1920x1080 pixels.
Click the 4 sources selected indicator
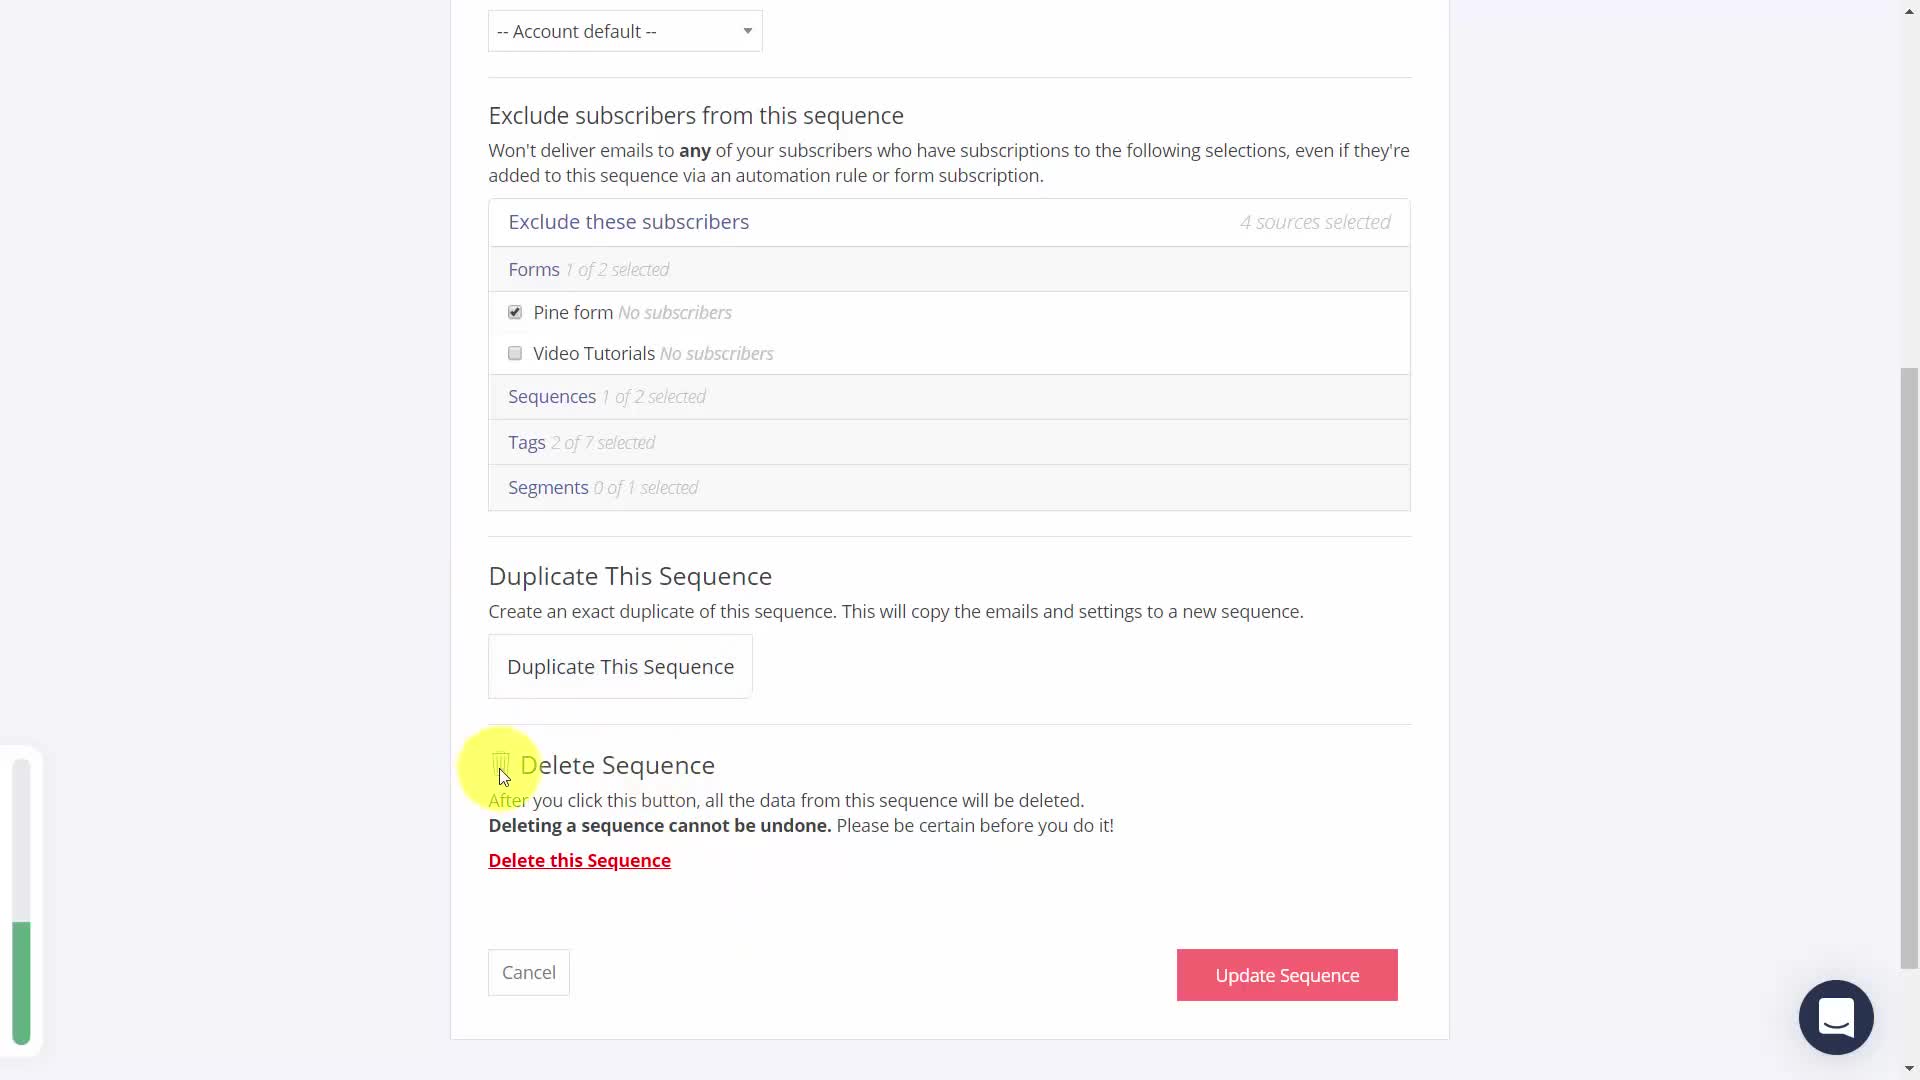tap(1315, 223)
